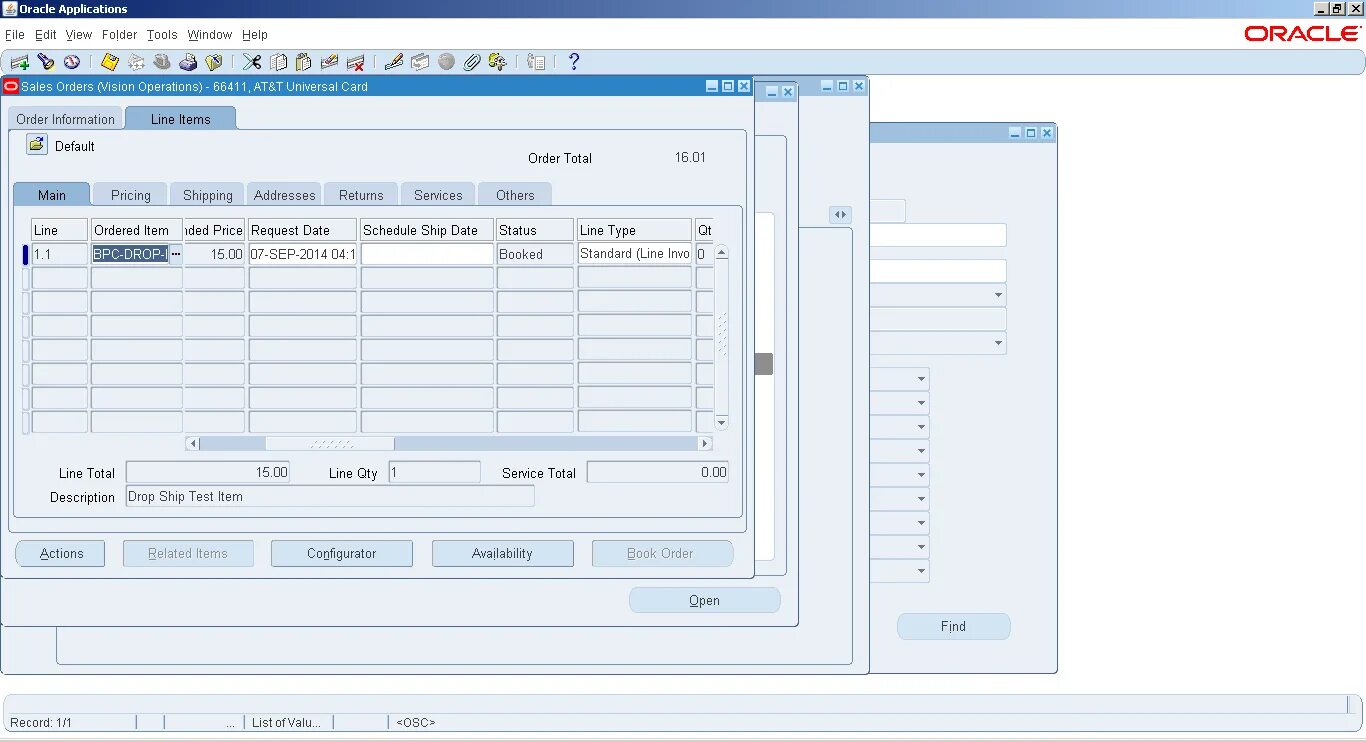Click the Cut scissors icon

coord(252,62)
